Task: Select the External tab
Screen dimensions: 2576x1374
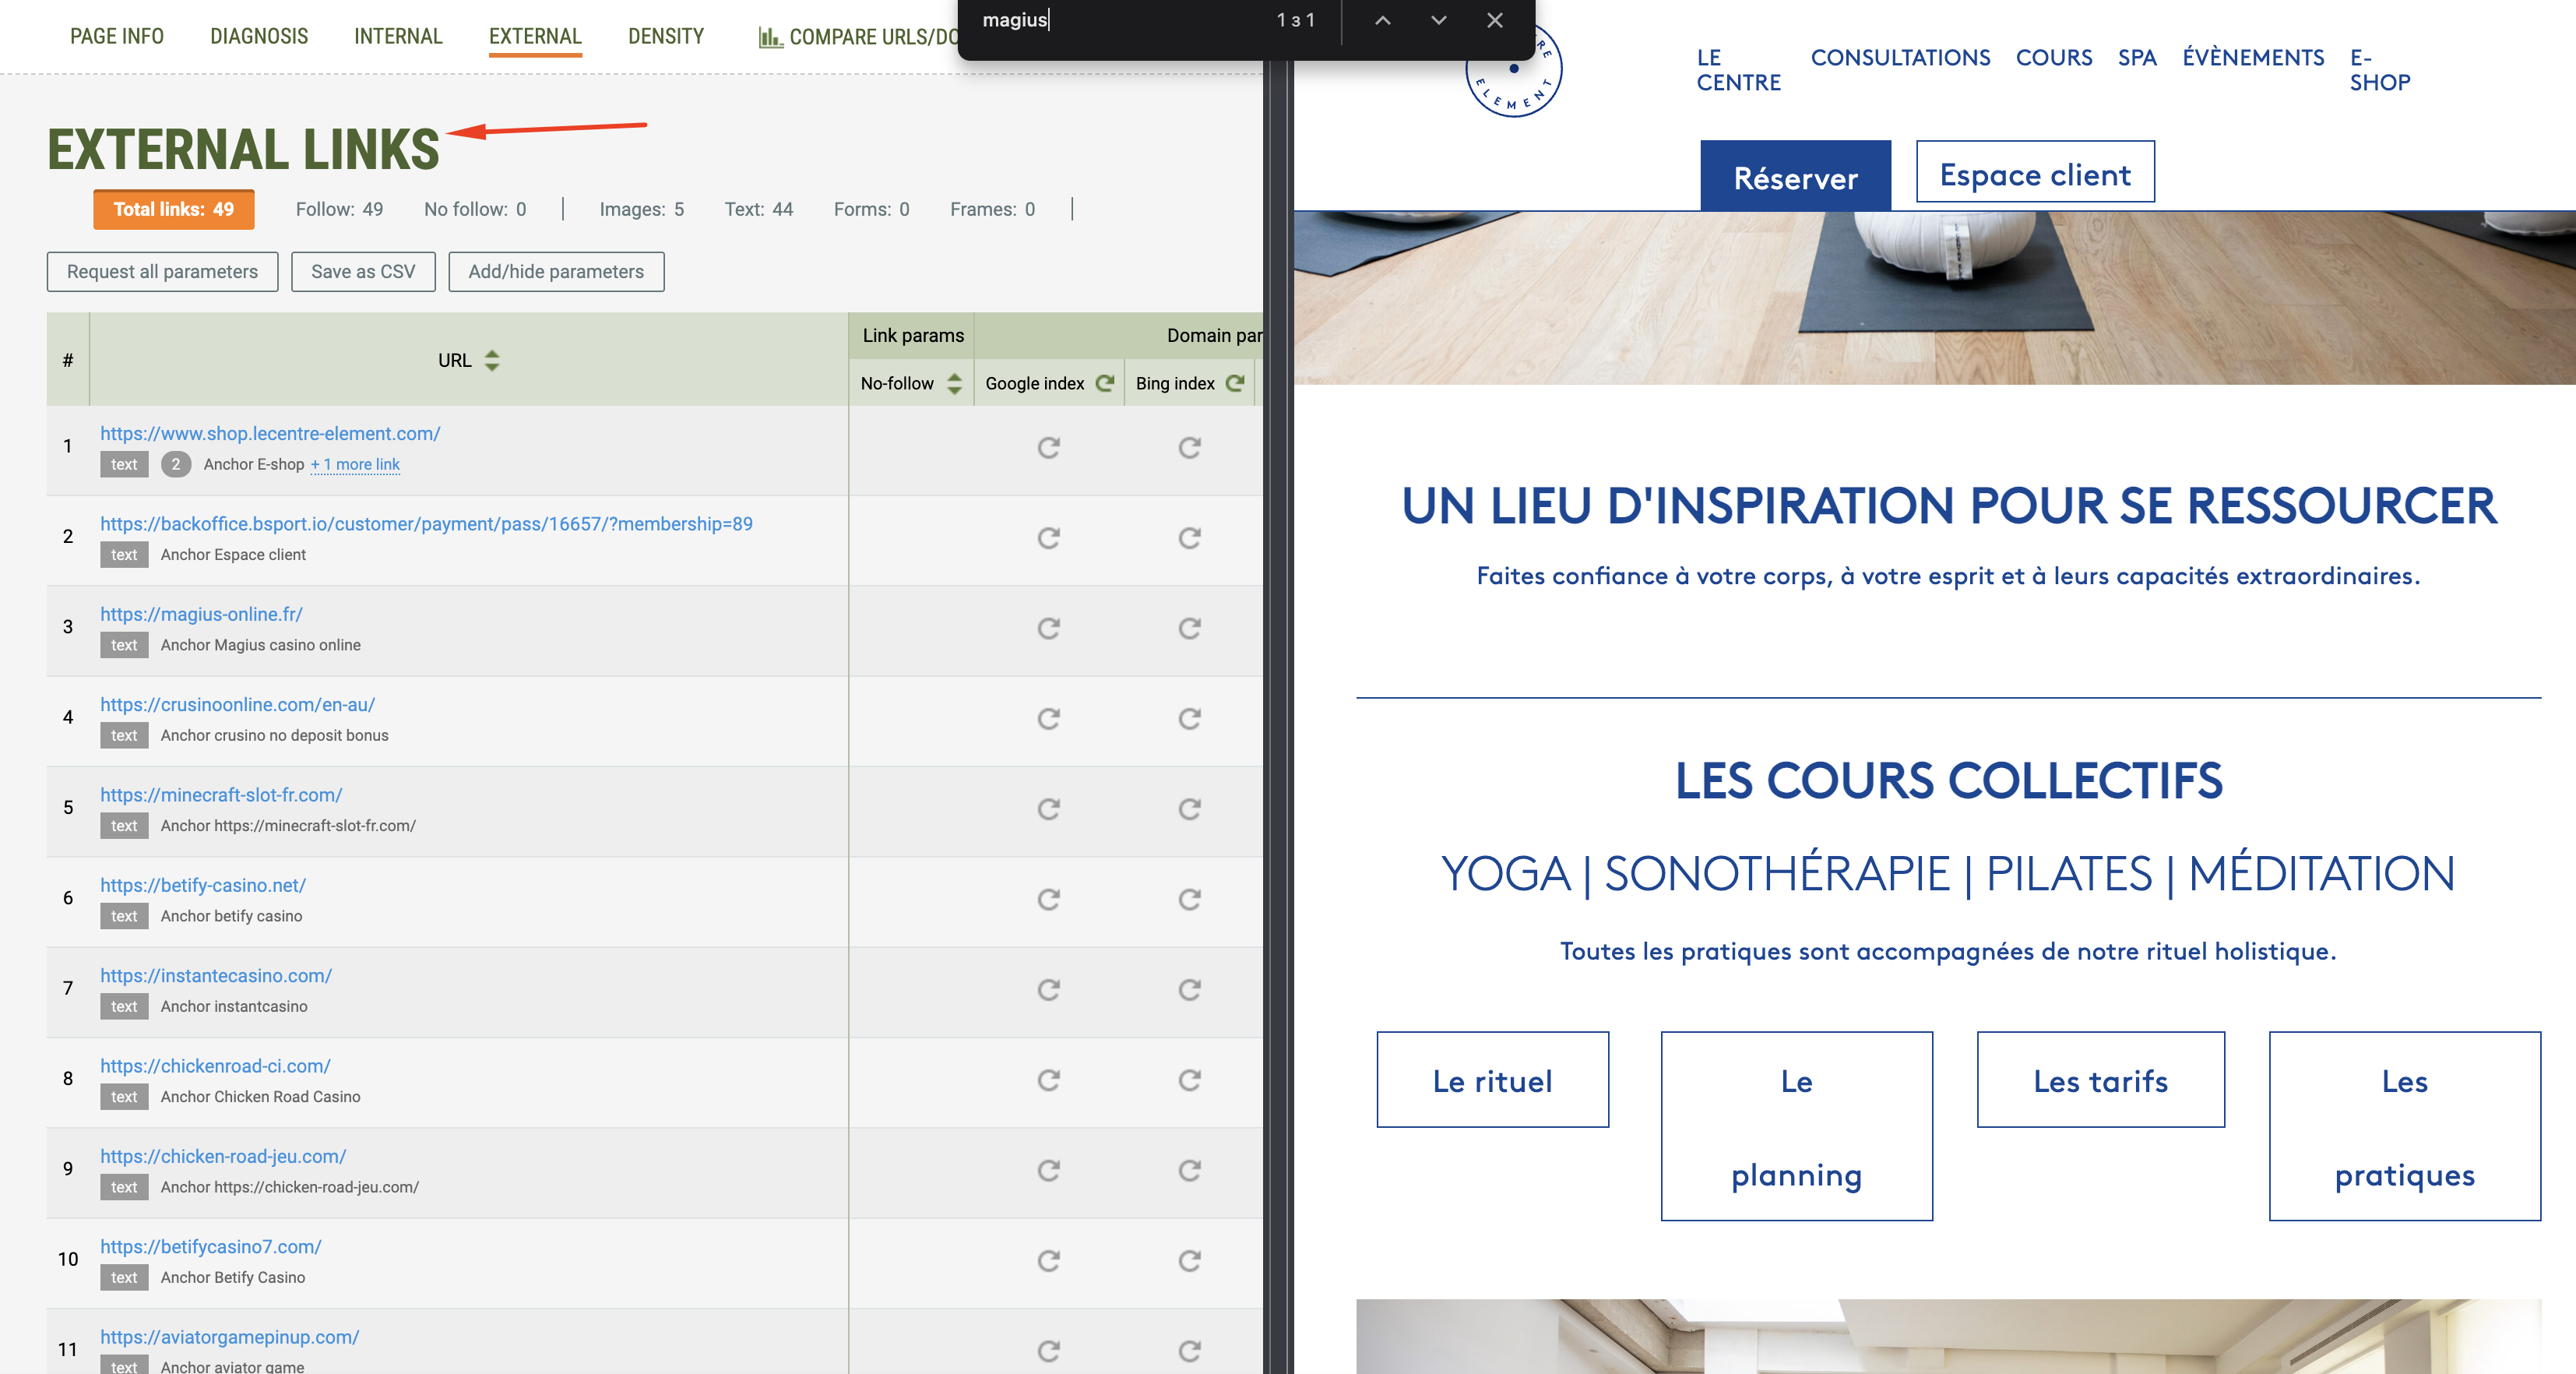Action: point(535,36)
